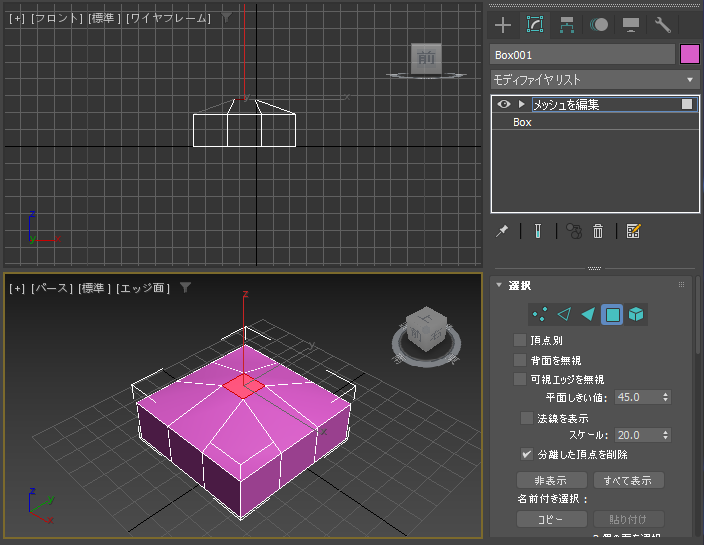The image size is (704, 545).
Task: Open the Hierarchy panel tab
Action: coord(567,25)
